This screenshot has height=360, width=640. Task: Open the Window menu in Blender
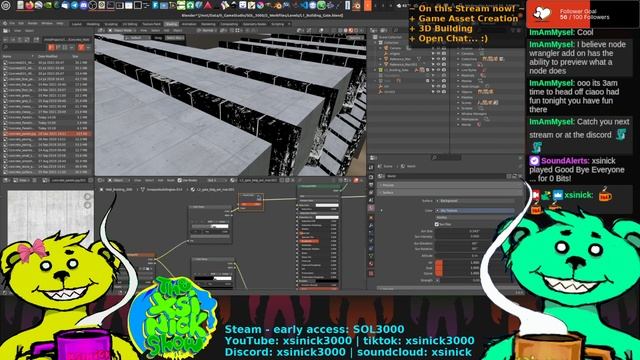point(47,24)
